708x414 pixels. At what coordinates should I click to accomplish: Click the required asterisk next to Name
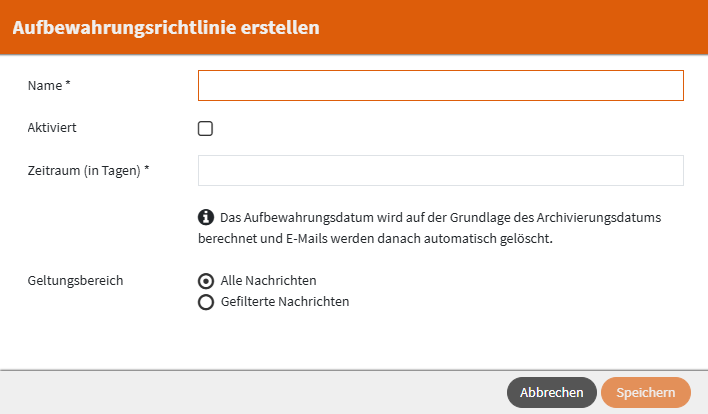[x=68, y=85]
